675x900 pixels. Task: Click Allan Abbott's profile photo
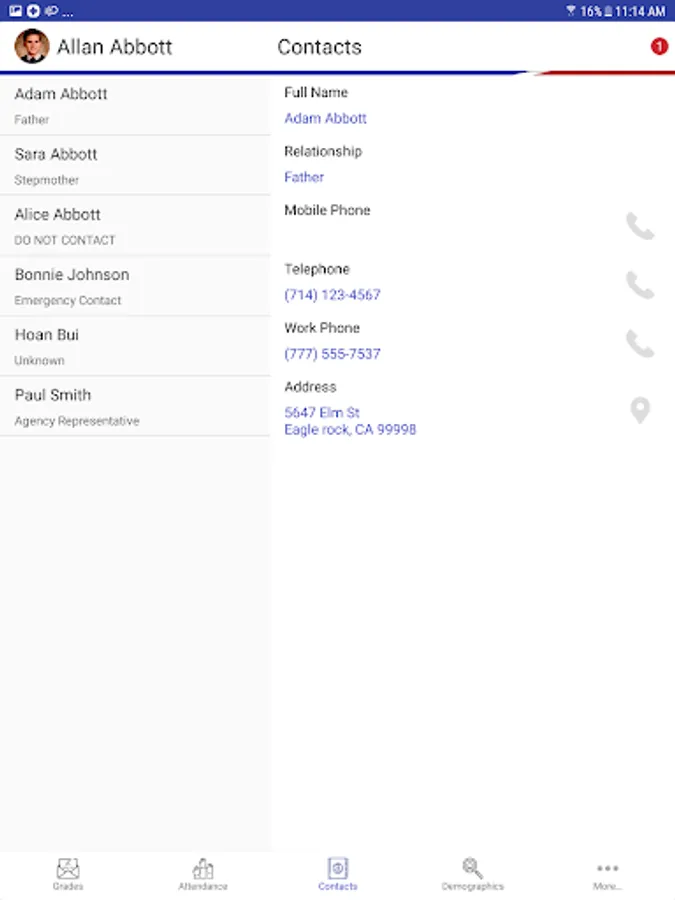tap(32, 46)
